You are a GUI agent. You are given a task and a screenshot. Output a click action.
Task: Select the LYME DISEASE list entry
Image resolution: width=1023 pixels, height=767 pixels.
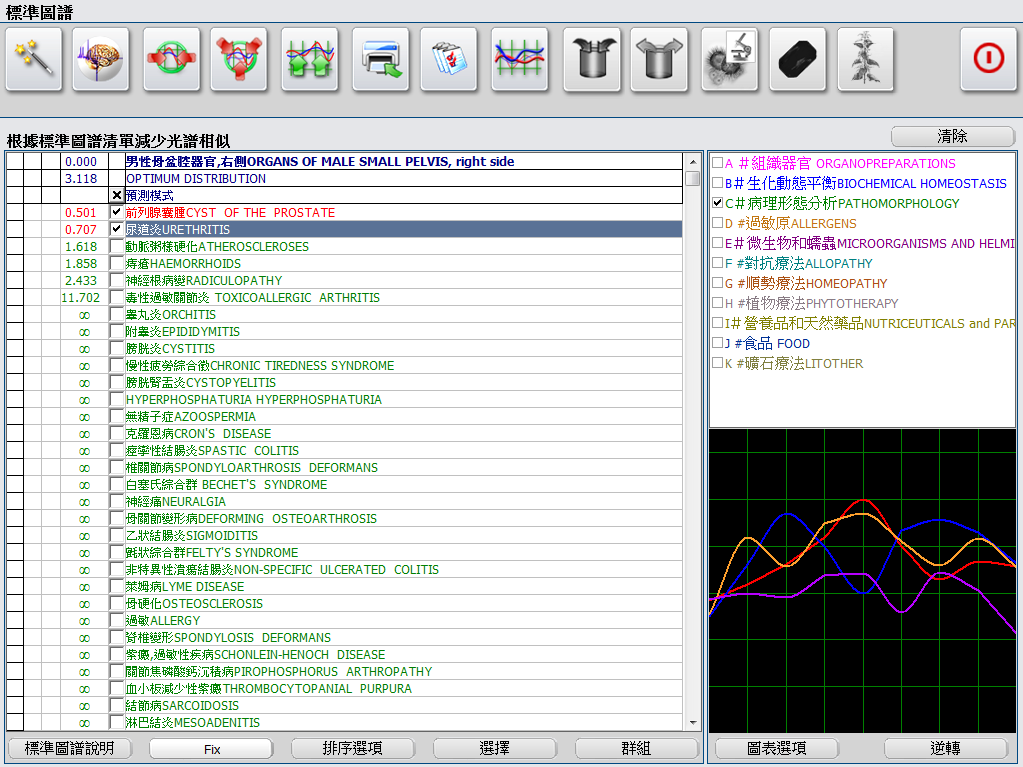184,587
